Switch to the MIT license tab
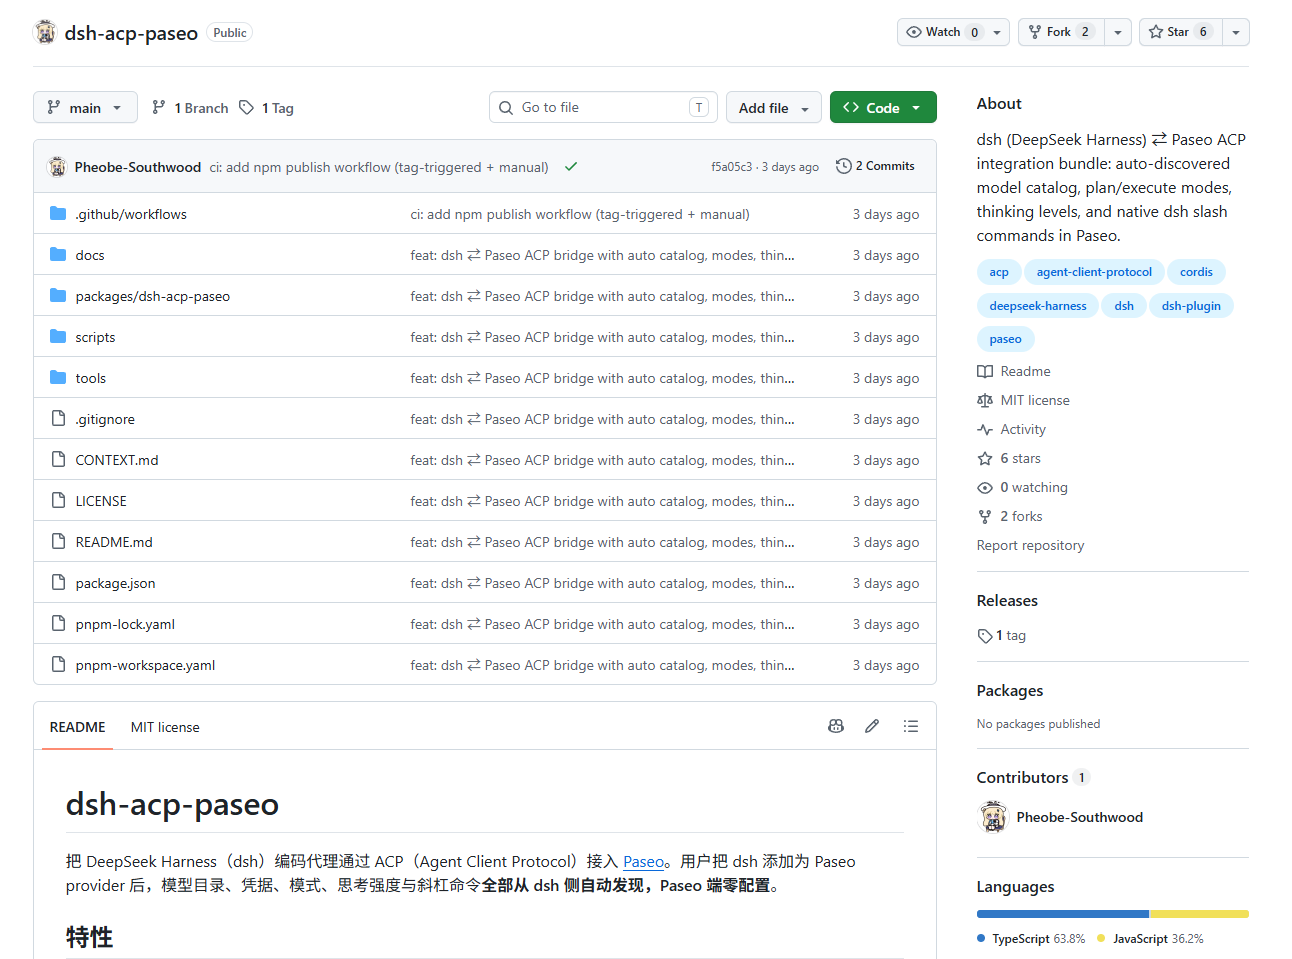Screen dimensions: 1292x959 pos(165,727)
